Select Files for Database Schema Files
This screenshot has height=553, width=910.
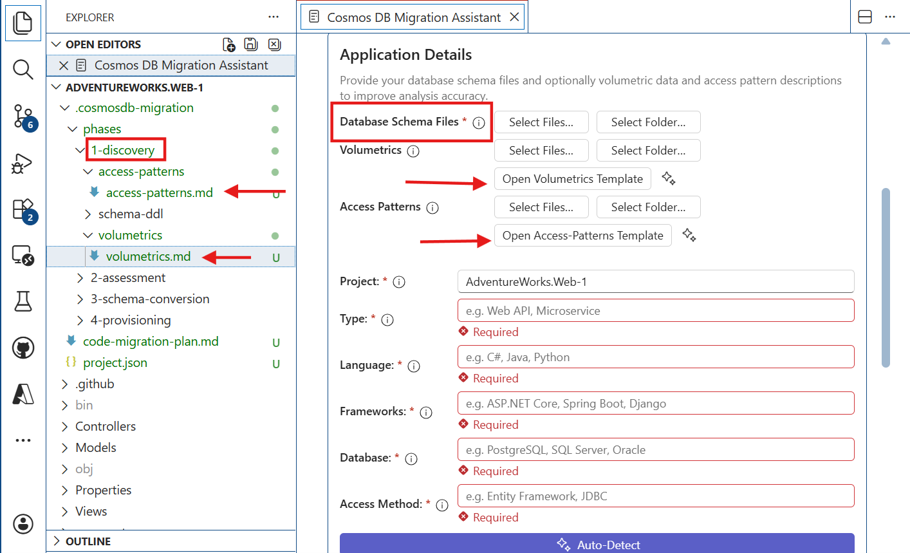coord(541,122)
